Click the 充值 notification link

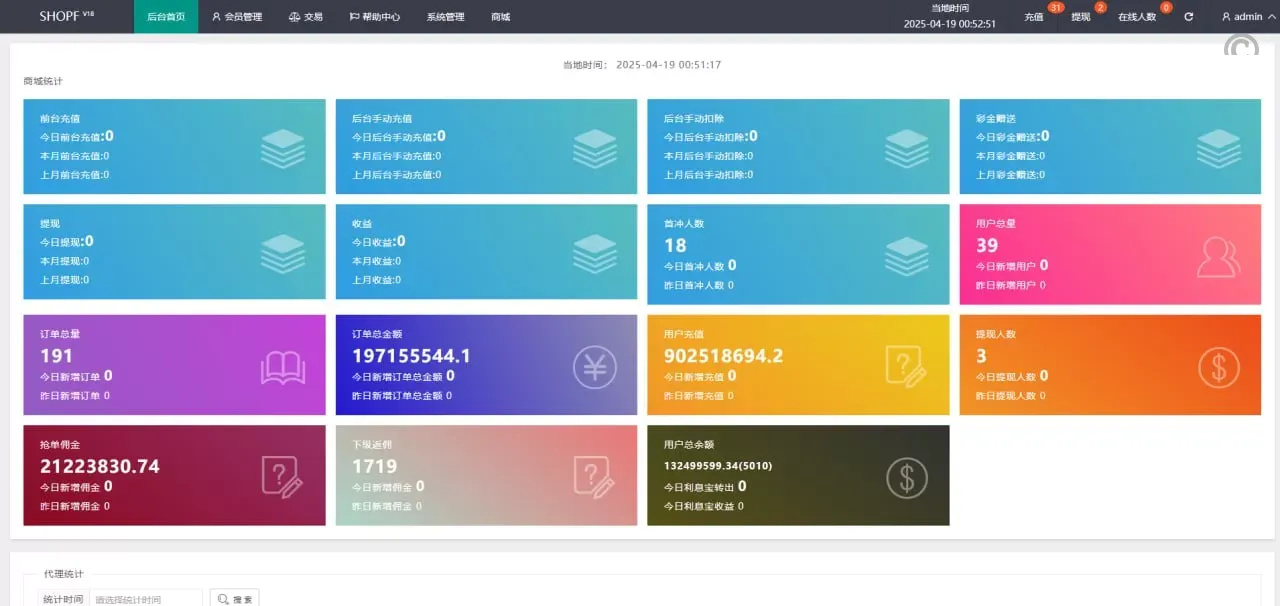click(x=1034, y=17)
